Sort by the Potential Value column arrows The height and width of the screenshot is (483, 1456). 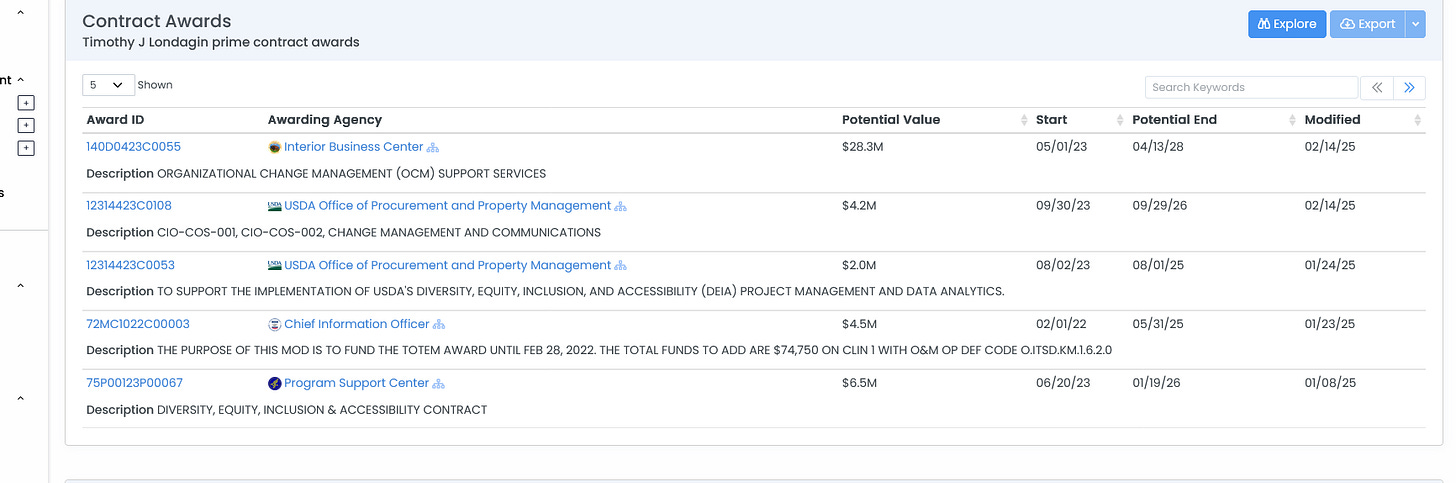(x=1023, y=120)
